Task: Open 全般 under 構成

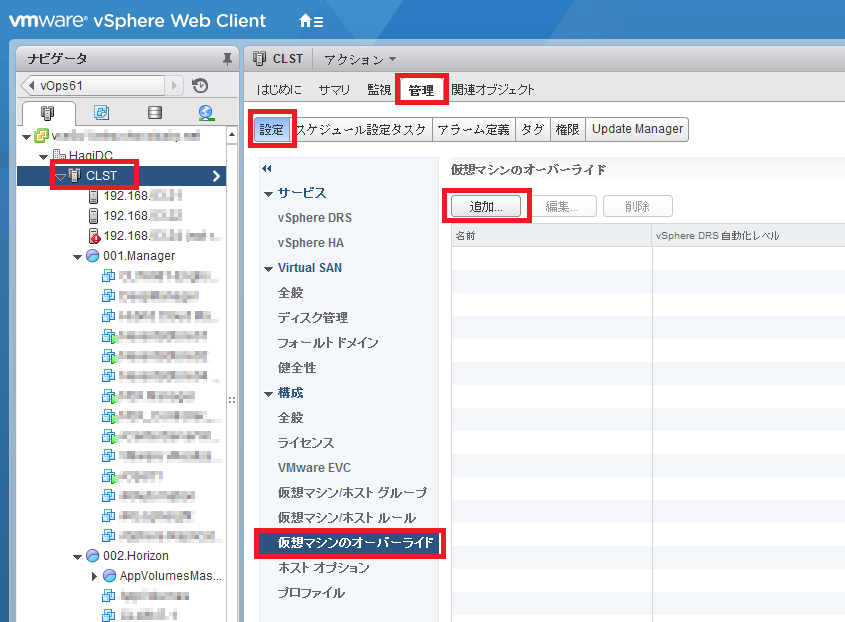Action: [x=290, y=418]
